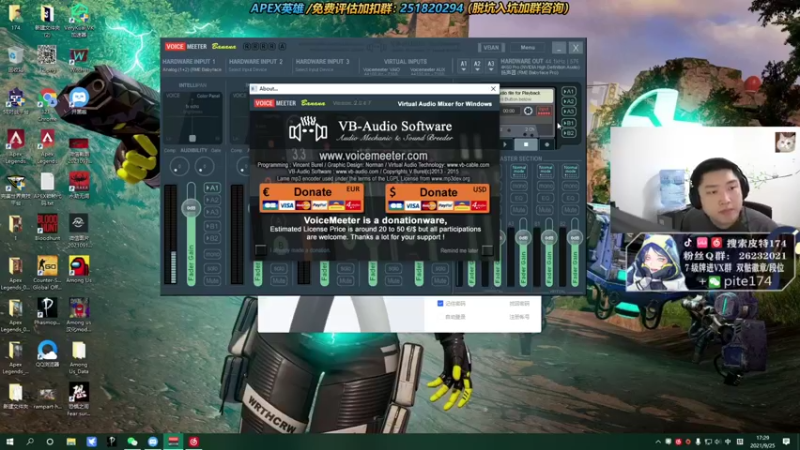Click the Gate knob on Hardware Input 1
Viewport: 800px width, 450px height.
pyautogui.click(x=205, y=166)
